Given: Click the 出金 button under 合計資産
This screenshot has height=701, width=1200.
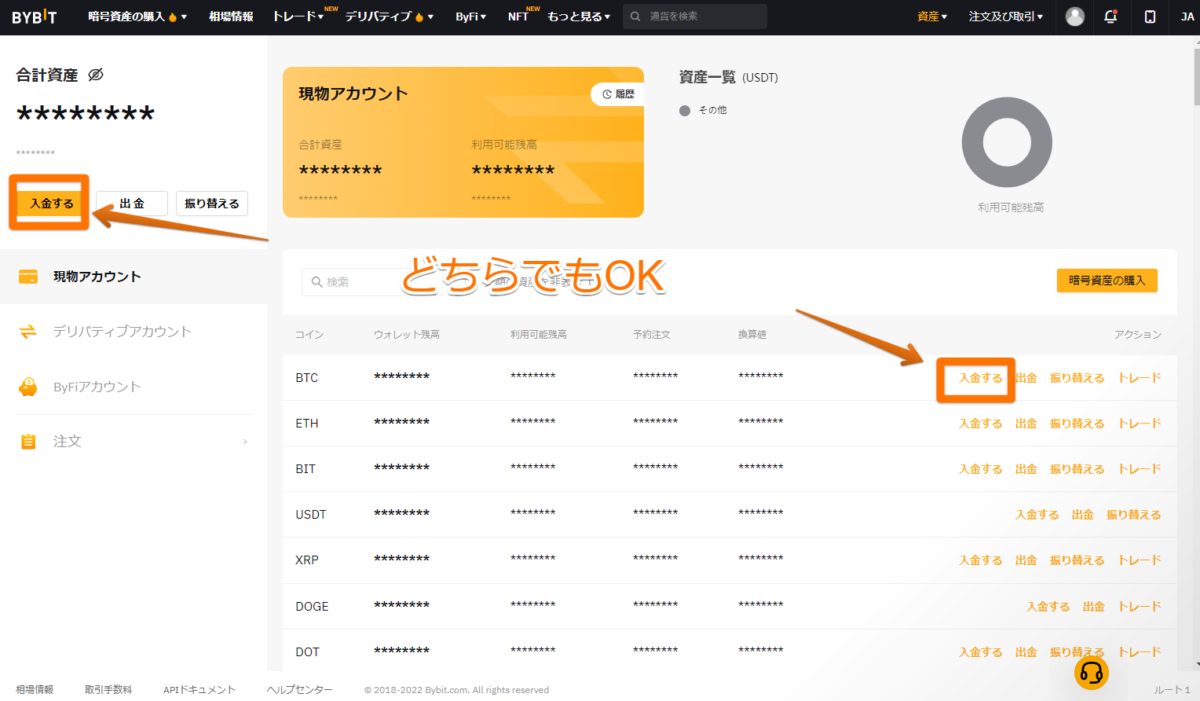Looking at the screenshot, I should point(131,203).
